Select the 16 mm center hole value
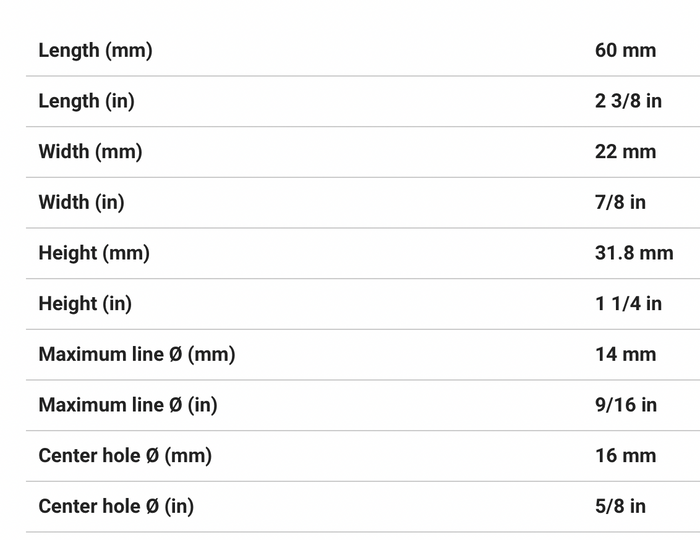Image resolution: width=700 pixels, height=540 pixels. pos(625,456)
